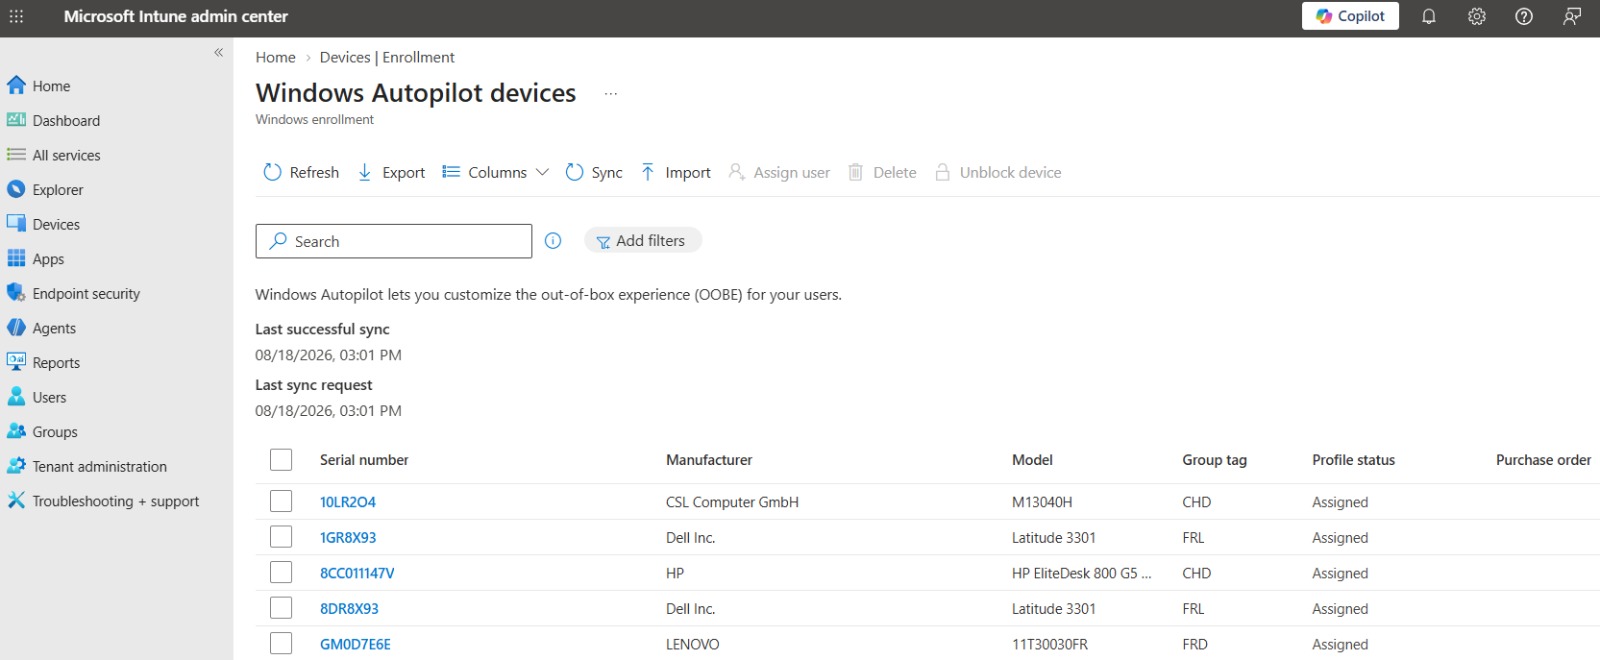The height and width of the screenshot is (660, 1600).
Task: Click the CSL Computer GmbH cell
Action: click(732, 502)
